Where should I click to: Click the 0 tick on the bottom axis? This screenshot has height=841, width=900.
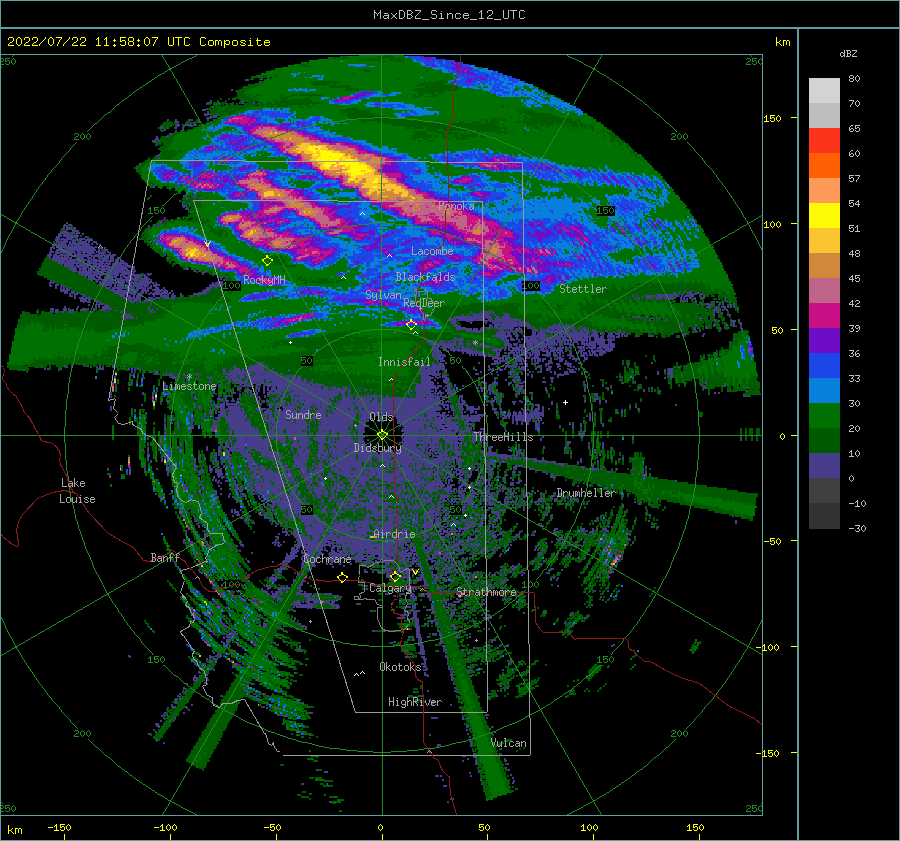(x=380, y=827)
